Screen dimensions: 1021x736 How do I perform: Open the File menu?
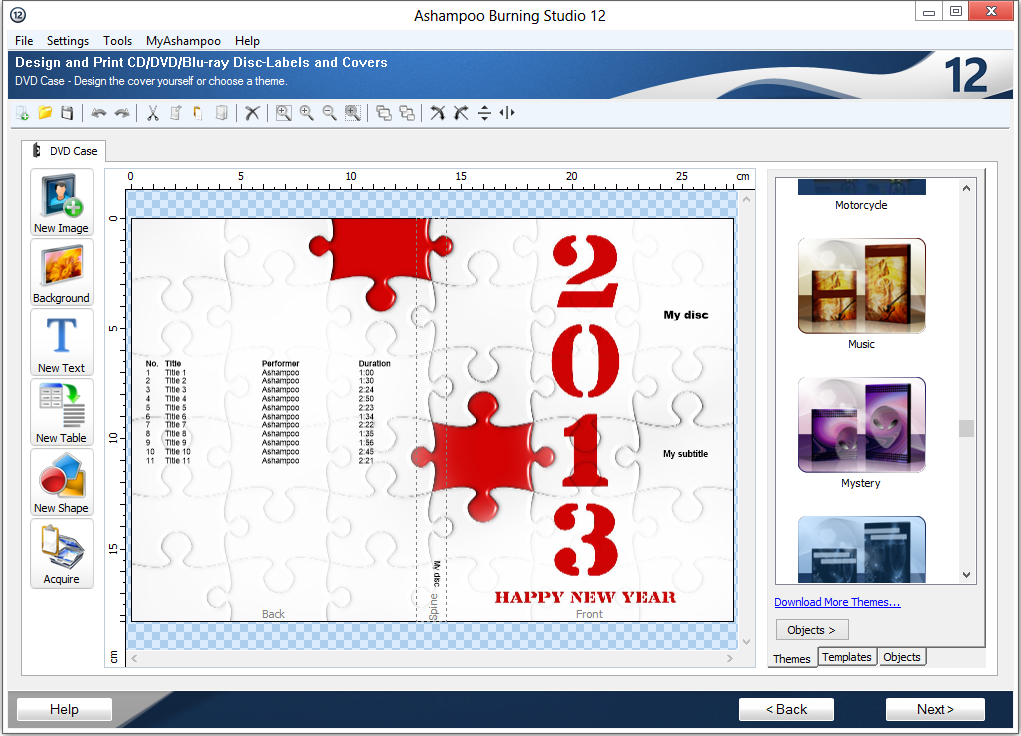[x=24, y=40]
